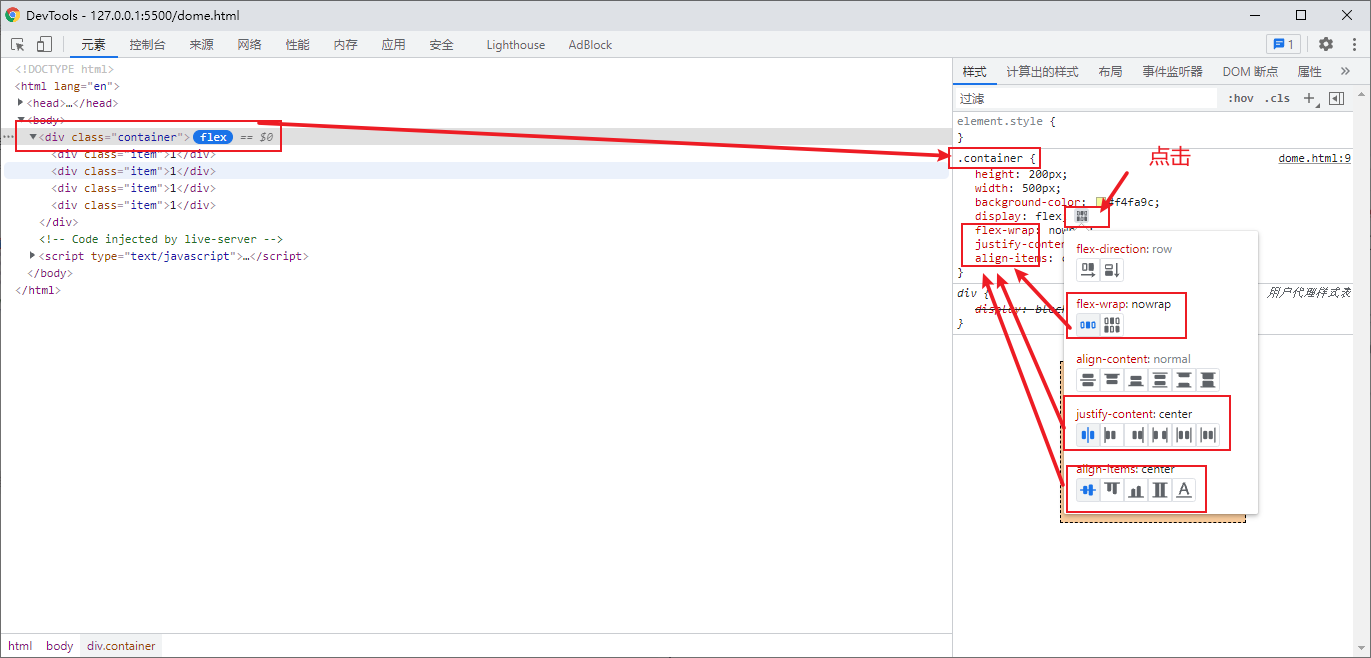Set align-items to baseline
Image resolution: width=1371 pixels, height=658 pixels.
tap(1184, 489)
